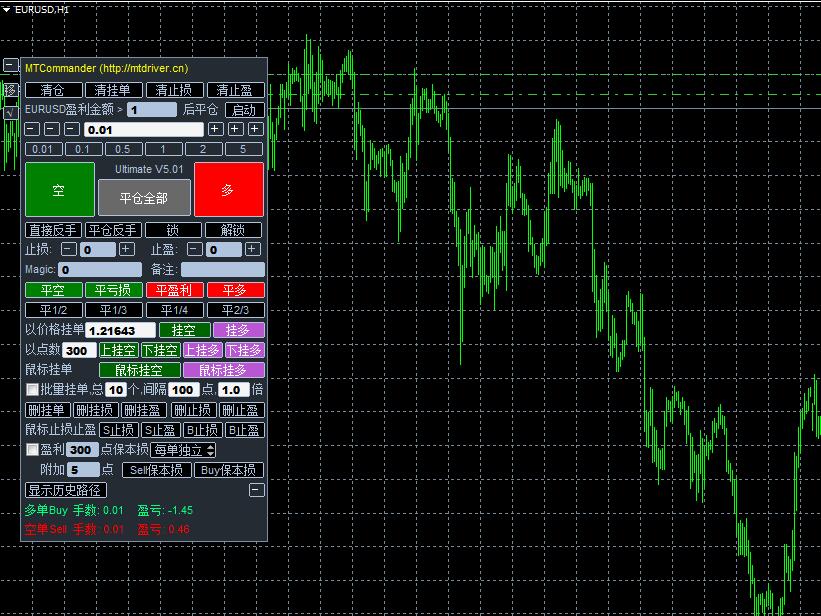Toggle the 盈利 保本损 checkbox
821x616 pixels.
click(32, 450)
